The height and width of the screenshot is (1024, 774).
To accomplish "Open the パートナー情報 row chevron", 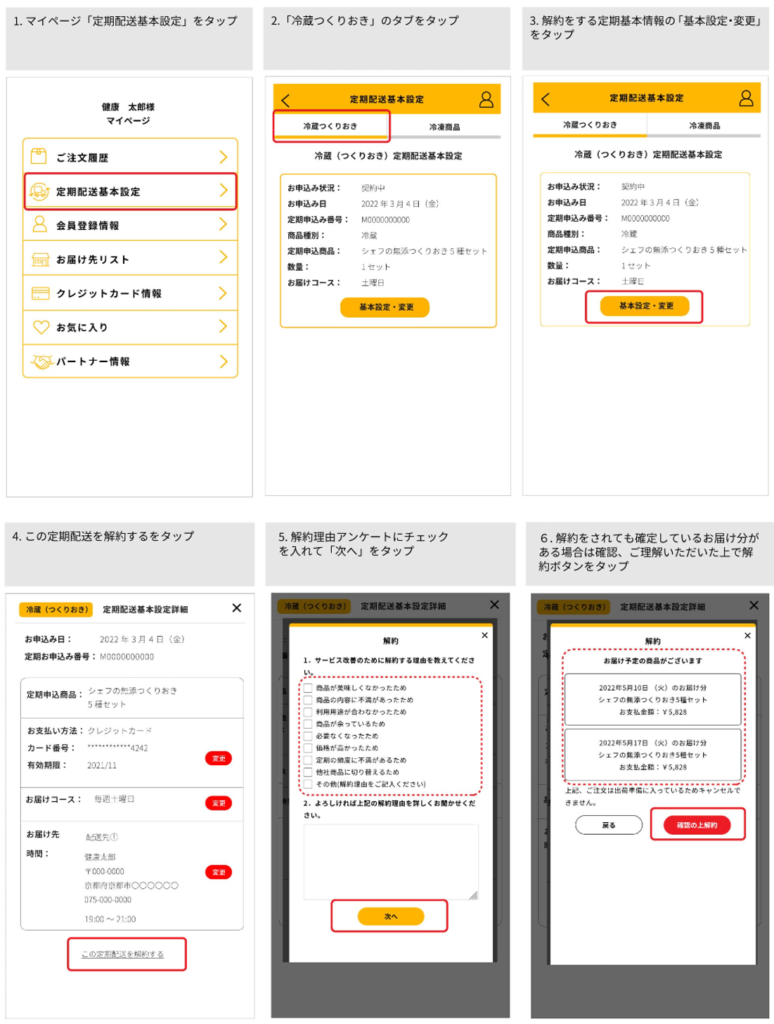I will [223, 361].
